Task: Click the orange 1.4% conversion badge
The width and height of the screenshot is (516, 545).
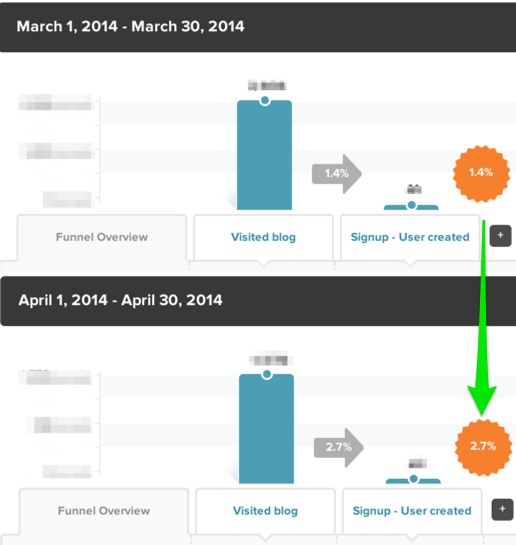Action: click(x=481, y=173)
